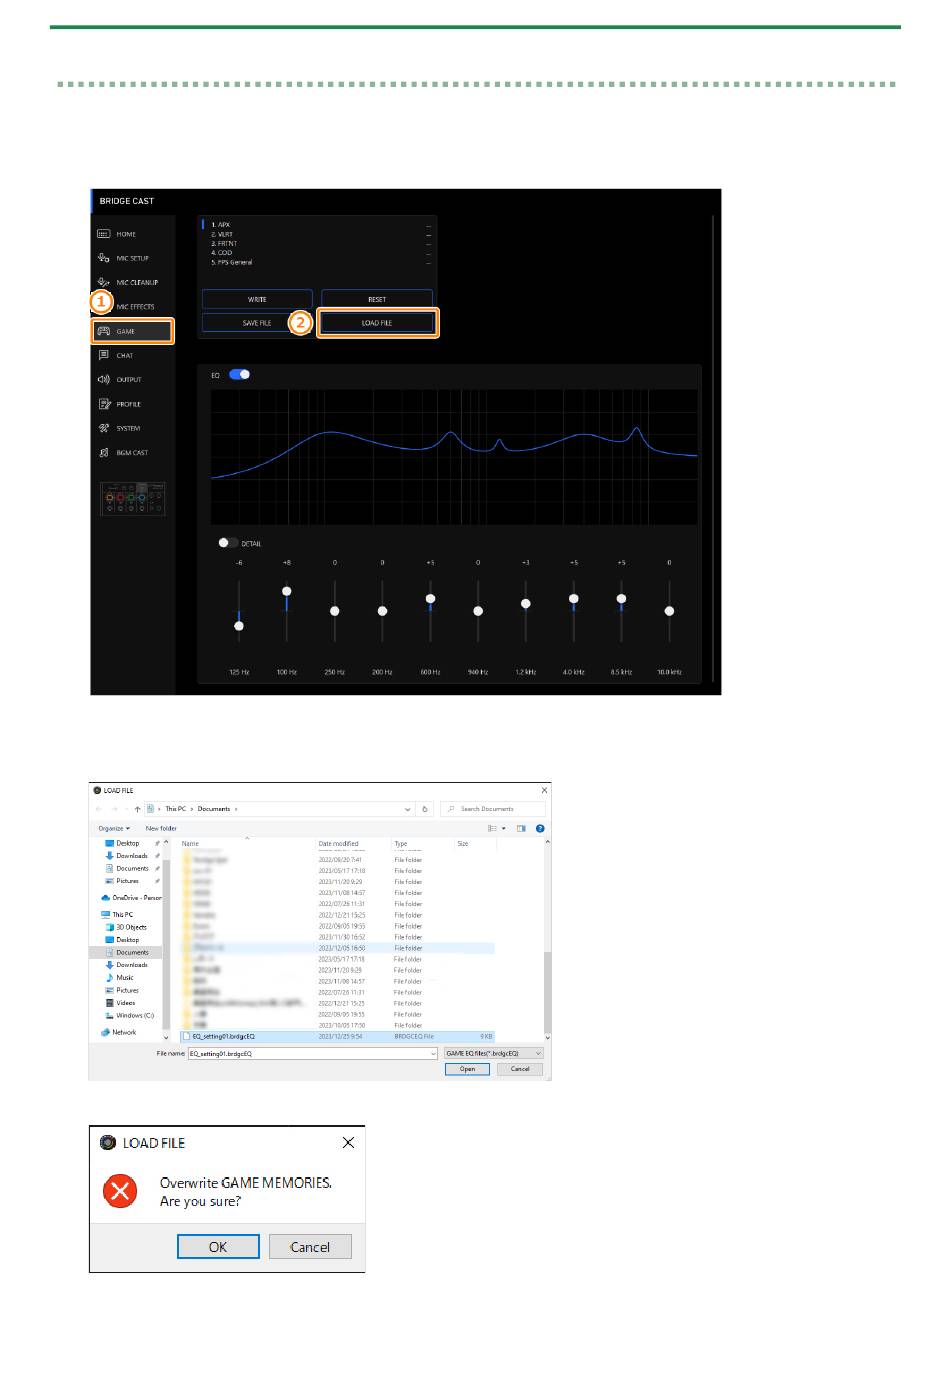Select the EQ_setting01.brdgcEQ file
The image size is (950, 1378).
337,1036
